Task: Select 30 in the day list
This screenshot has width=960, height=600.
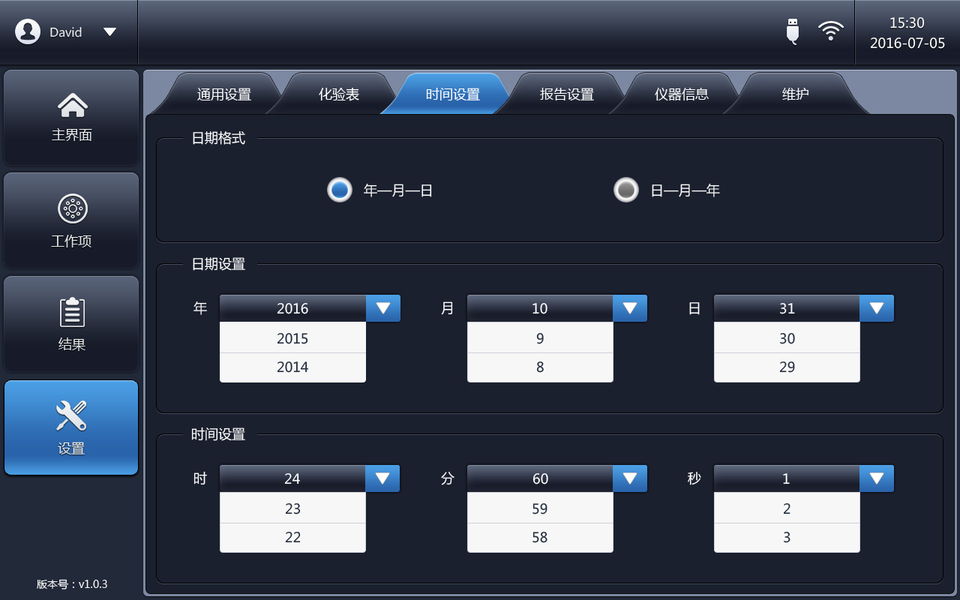Action: [787, 338]
